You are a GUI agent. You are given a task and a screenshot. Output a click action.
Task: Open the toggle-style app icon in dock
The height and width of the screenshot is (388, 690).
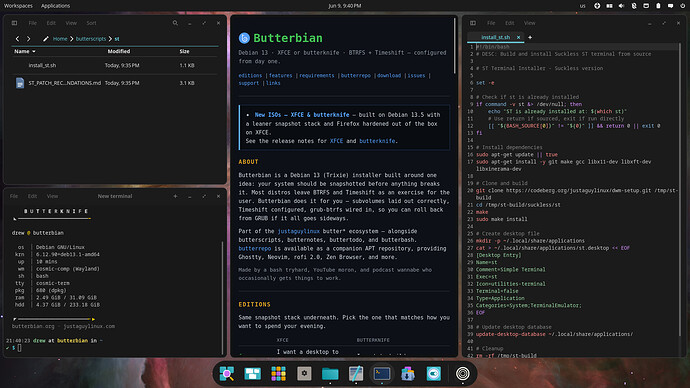[433, 373]
